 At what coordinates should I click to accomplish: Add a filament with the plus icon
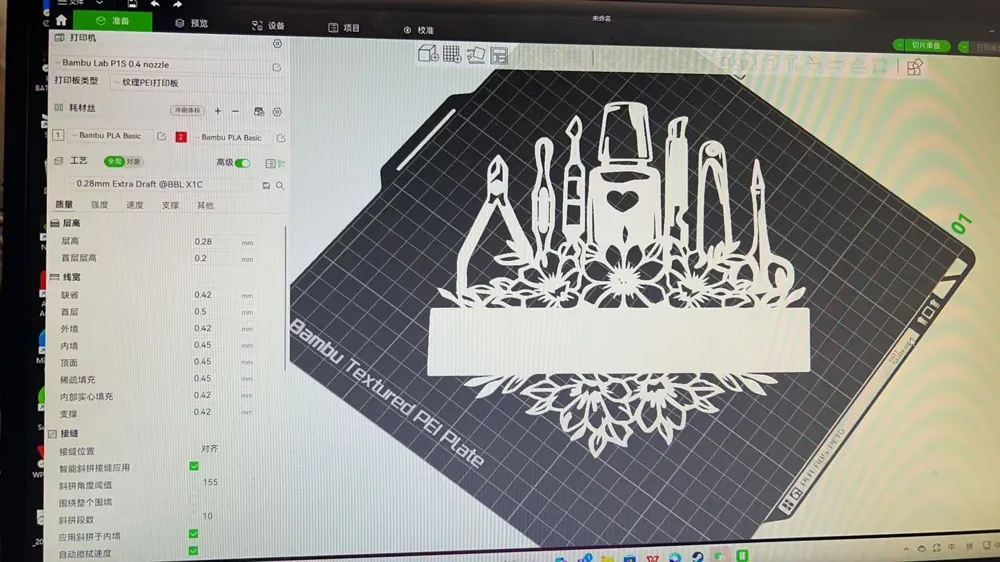217,111
